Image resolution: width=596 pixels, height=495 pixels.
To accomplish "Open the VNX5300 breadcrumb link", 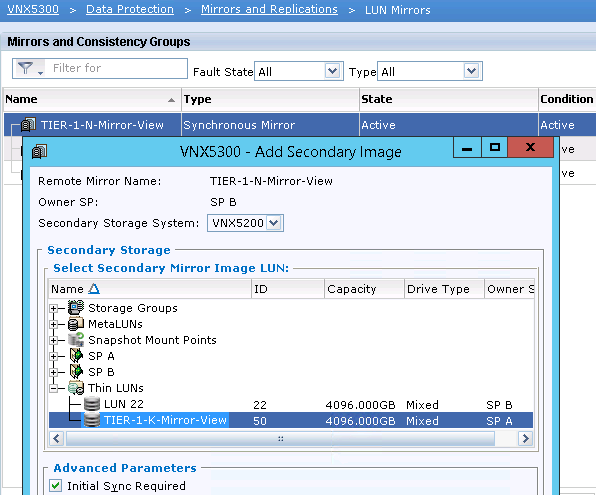I will point(33,9).
